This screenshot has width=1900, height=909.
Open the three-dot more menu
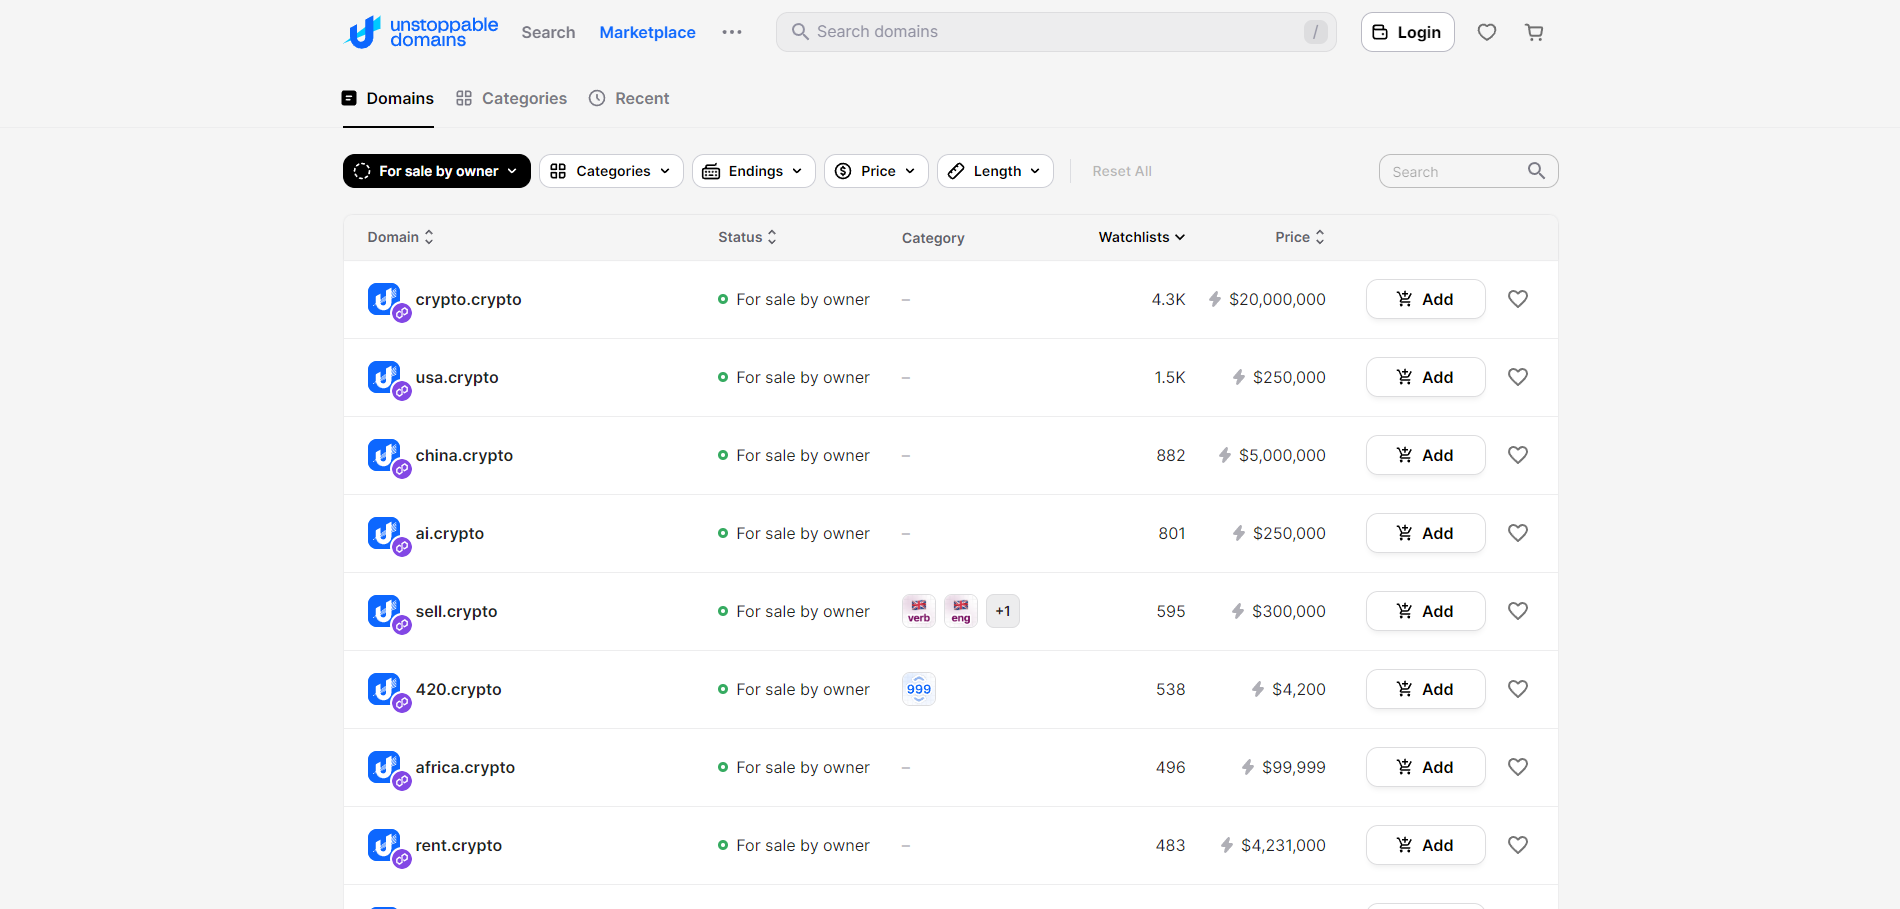coord(732,32)
